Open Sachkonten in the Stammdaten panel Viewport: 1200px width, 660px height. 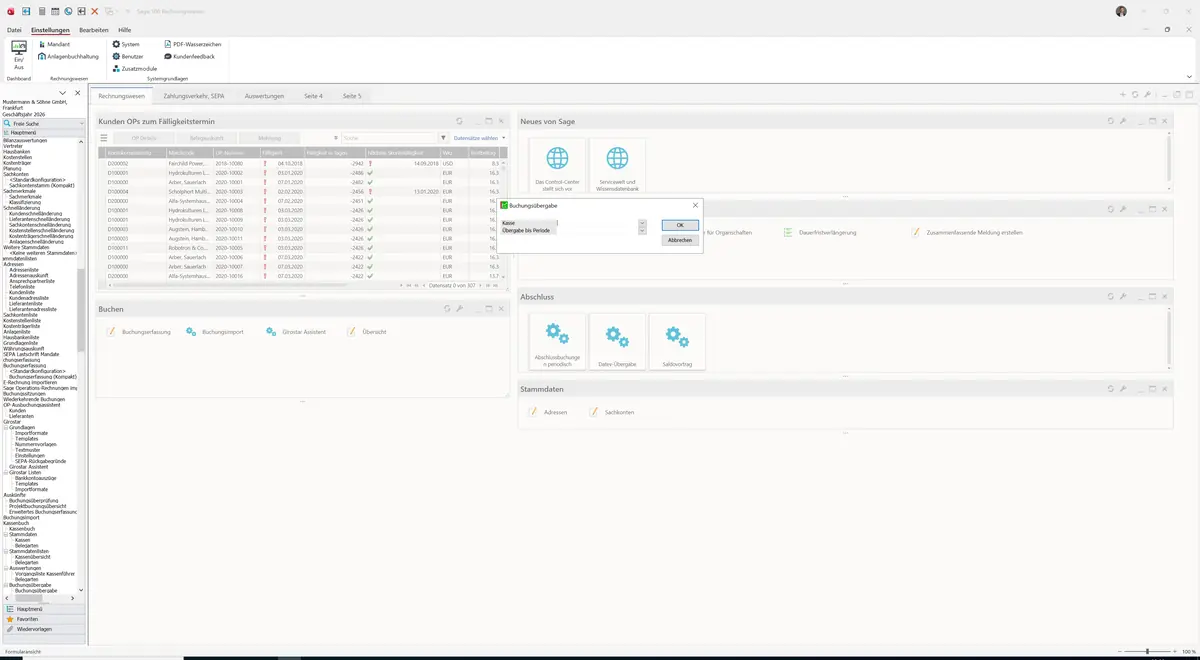click(x=611, y=412)
